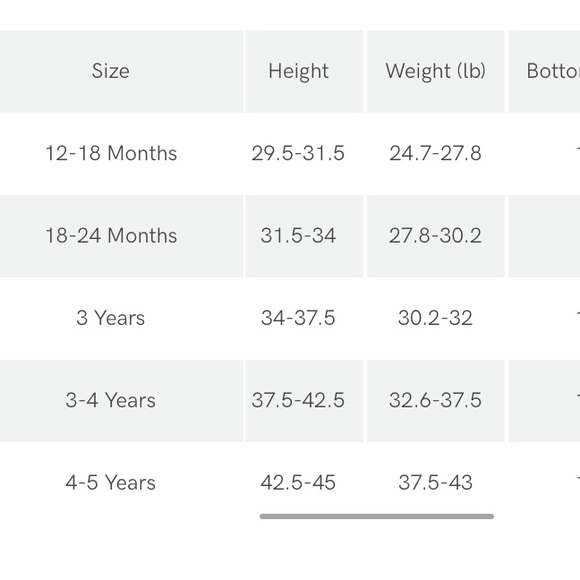Select the 4-5 Years size cell

coord(111,483)
